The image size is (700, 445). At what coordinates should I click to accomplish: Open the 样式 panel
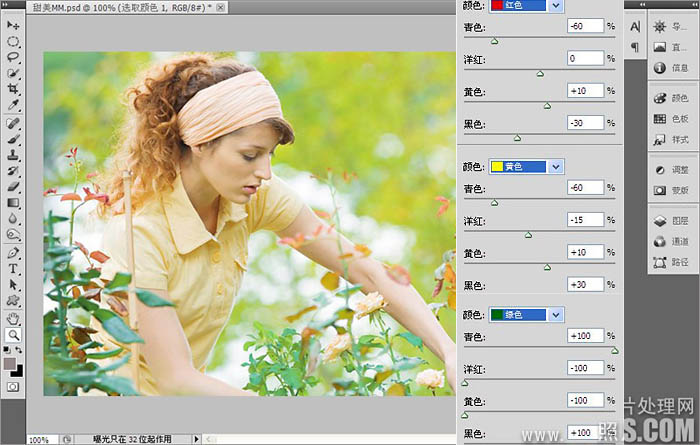pos(673,140)
